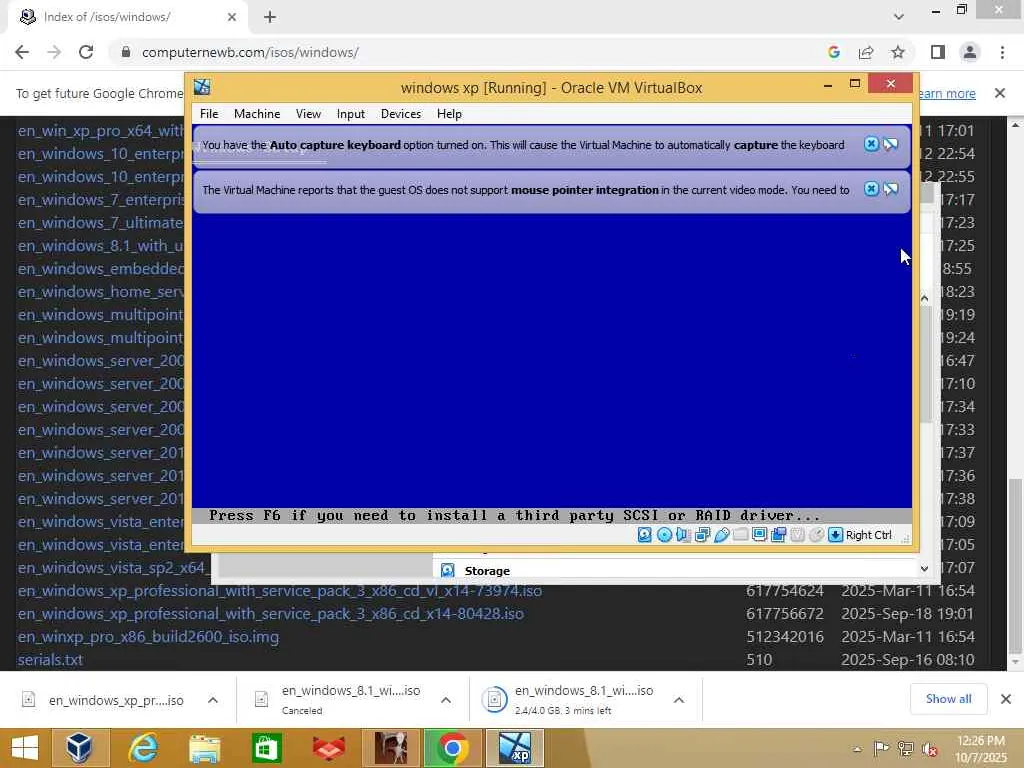Open the USB devices indicator in VM status bar
Image resolution: width=1024 pixels, height=768 pixels.
[721, 535]
